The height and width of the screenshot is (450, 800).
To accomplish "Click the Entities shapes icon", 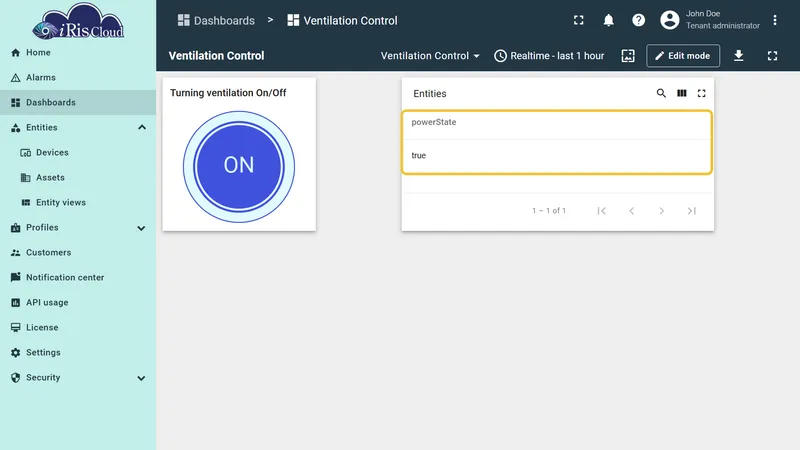I will 15,128.
